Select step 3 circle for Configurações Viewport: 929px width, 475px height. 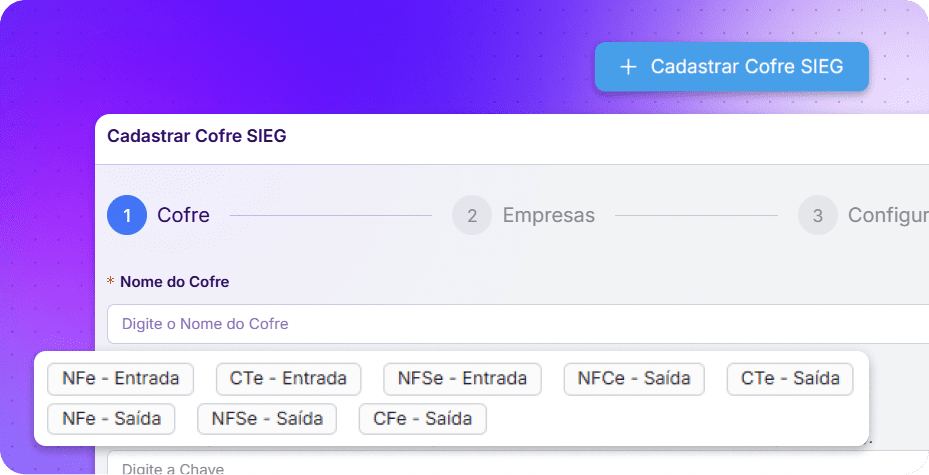818,215
